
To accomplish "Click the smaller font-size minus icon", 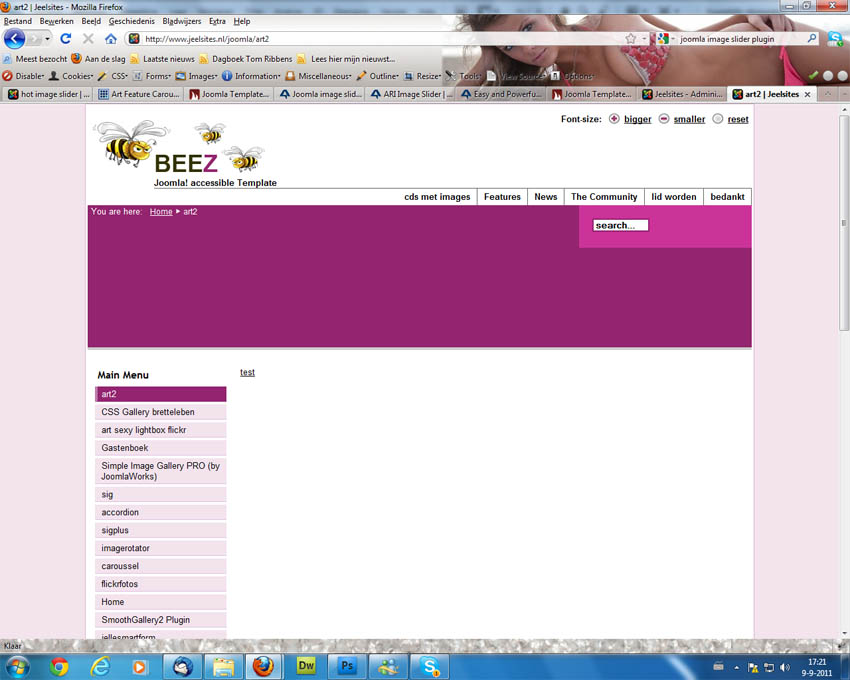I will tap(664, 119).
